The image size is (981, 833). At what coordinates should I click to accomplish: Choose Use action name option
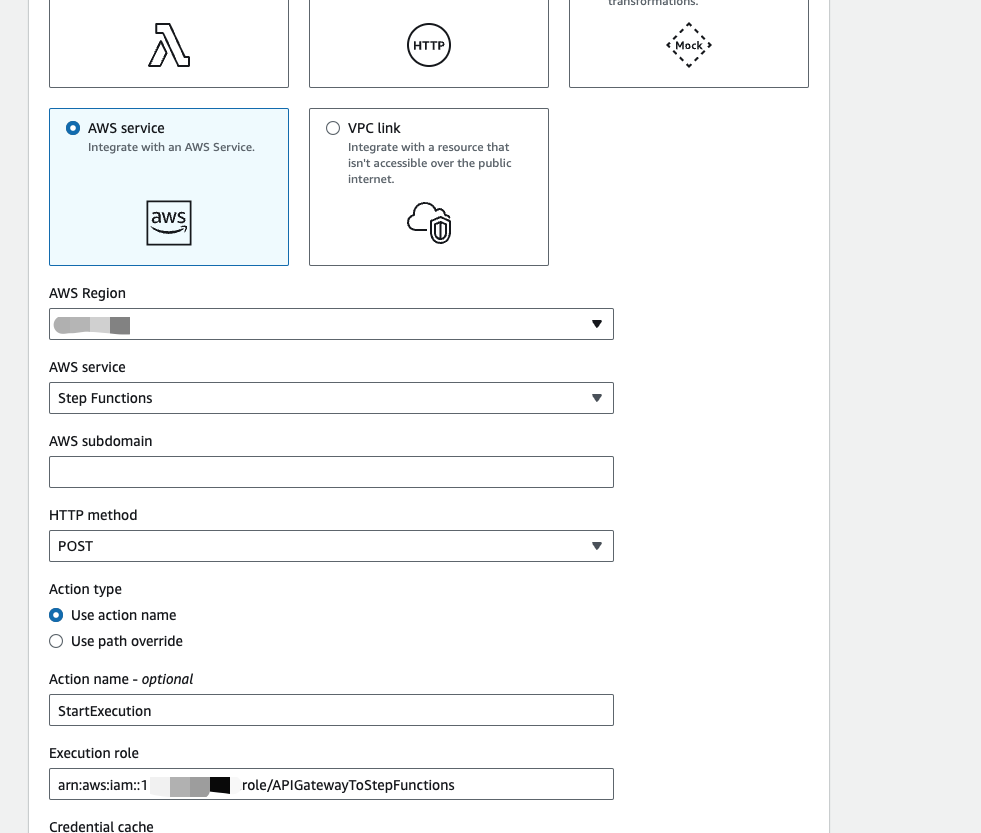[x=56, y=615]
